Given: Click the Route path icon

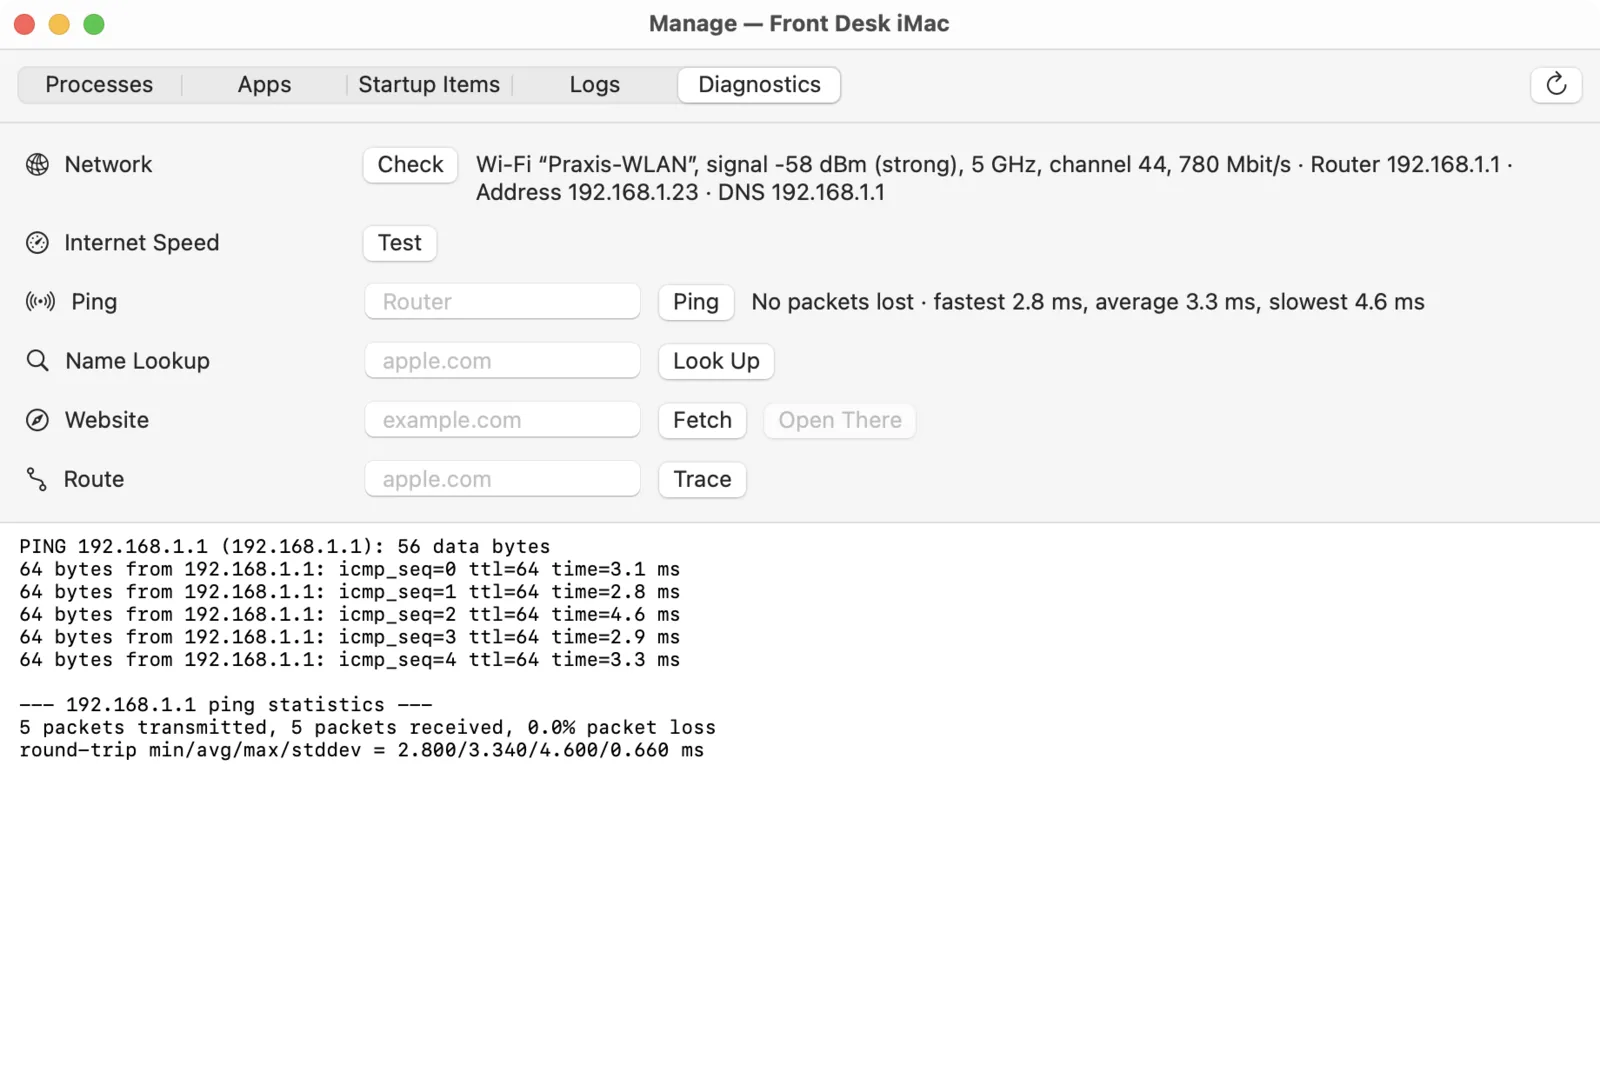Looking at the screenshot, I should coord(37,479).
